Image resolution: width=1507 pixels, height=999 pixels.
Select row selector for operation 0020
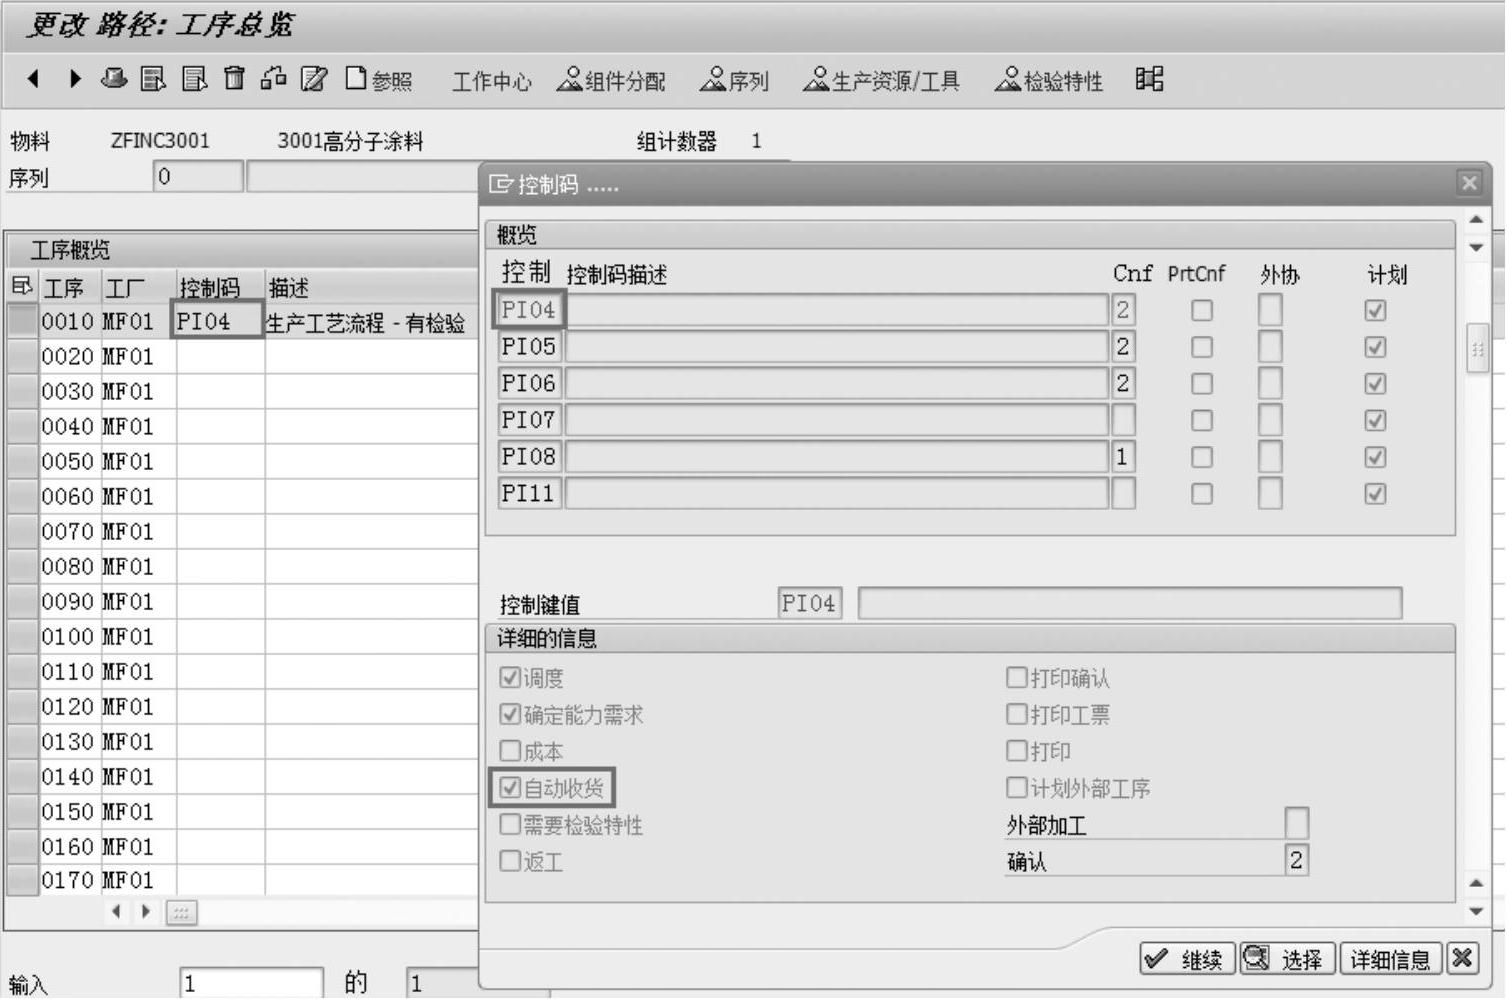pos(22,356)
